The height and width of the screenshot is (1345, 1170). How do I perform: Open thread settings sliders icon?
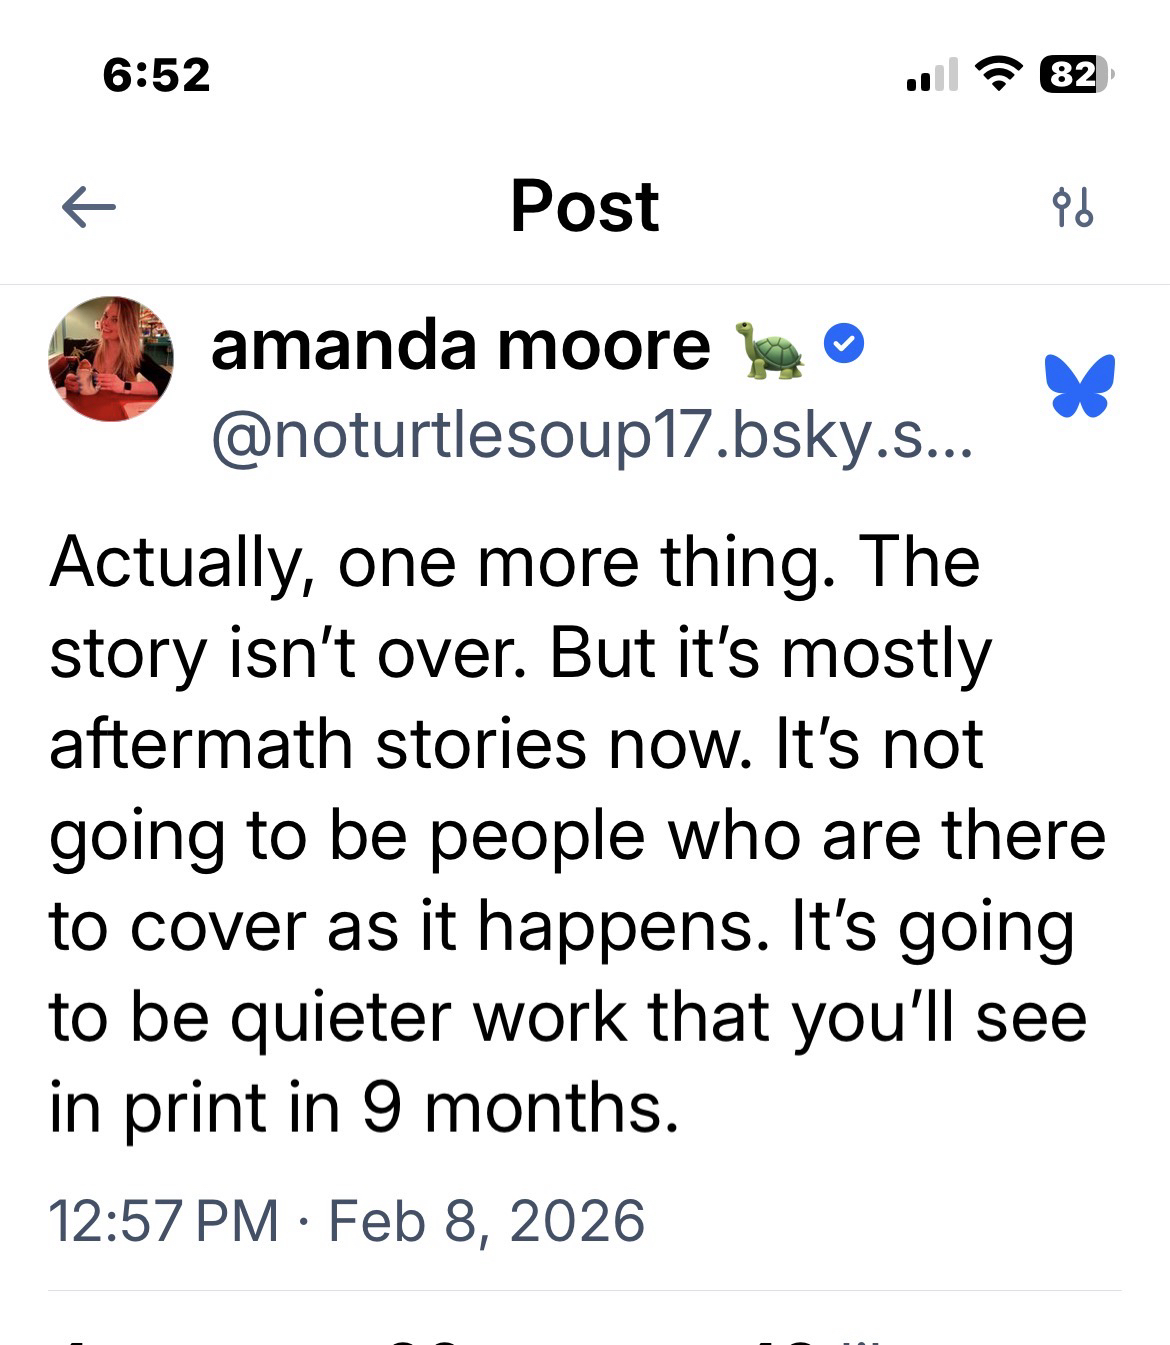coord(1073,207)
